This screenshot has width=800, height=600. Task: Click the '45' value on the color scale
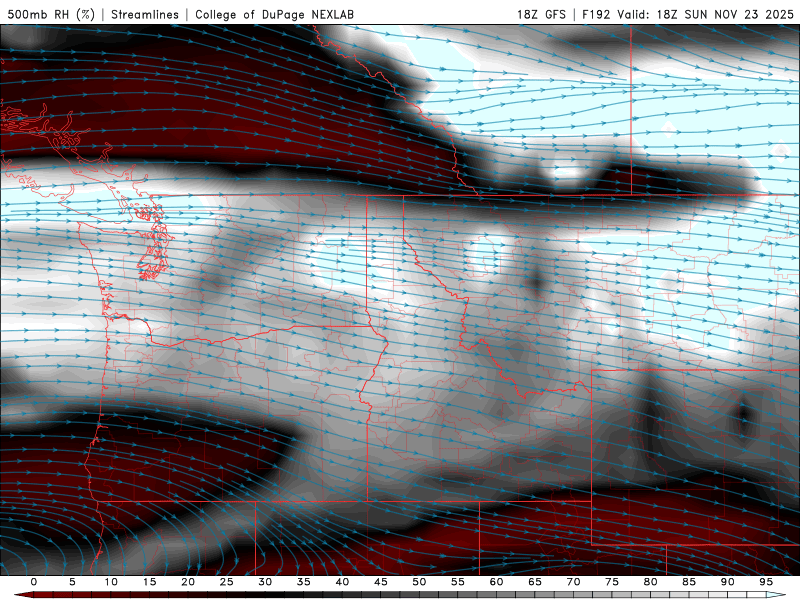click(x=381, y=582)
